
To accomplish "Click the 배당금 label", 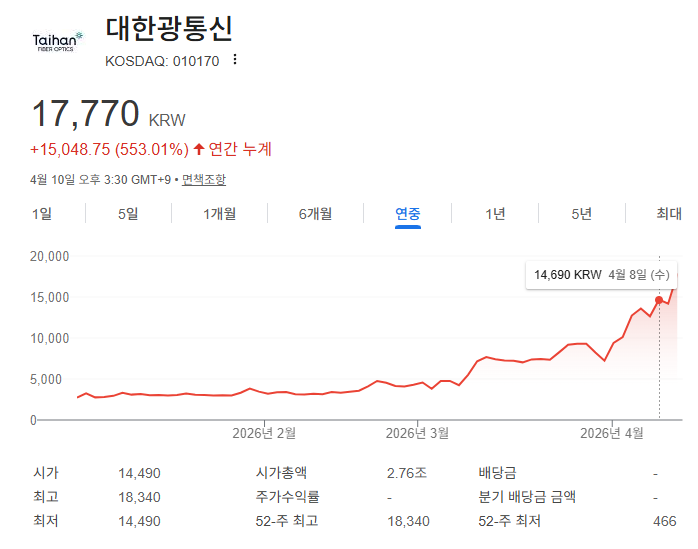I will pyautogui.click(x=497, y=473).
